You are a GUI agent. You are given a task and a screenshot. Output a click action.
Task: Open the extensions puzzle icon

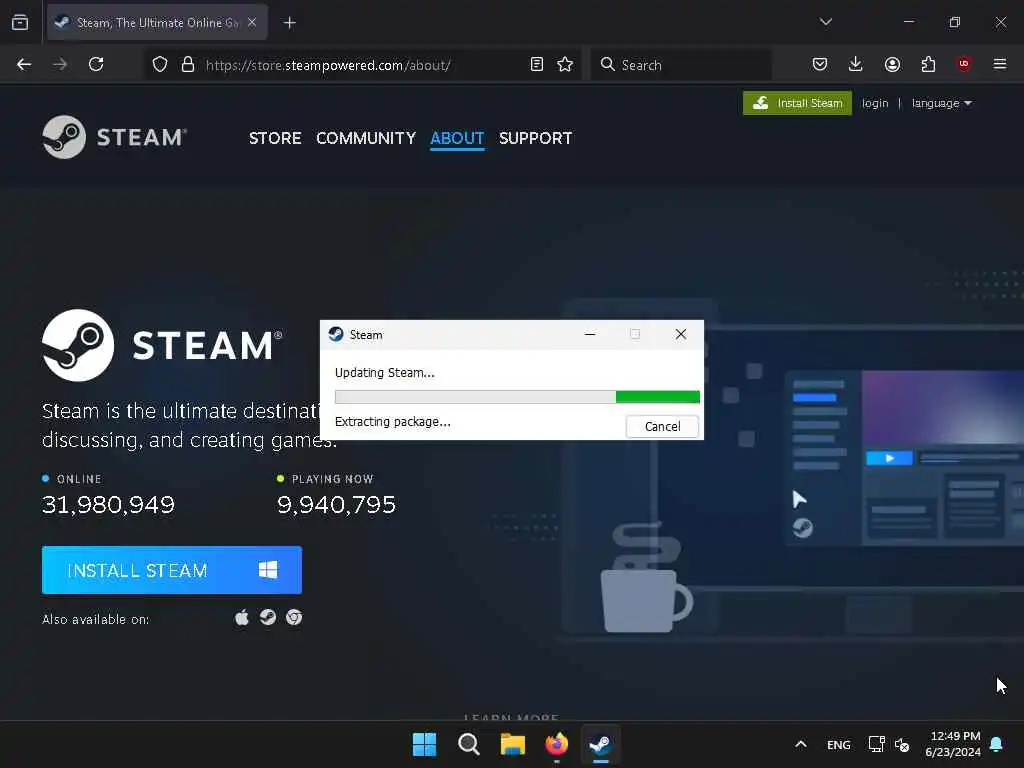point(928,65)
